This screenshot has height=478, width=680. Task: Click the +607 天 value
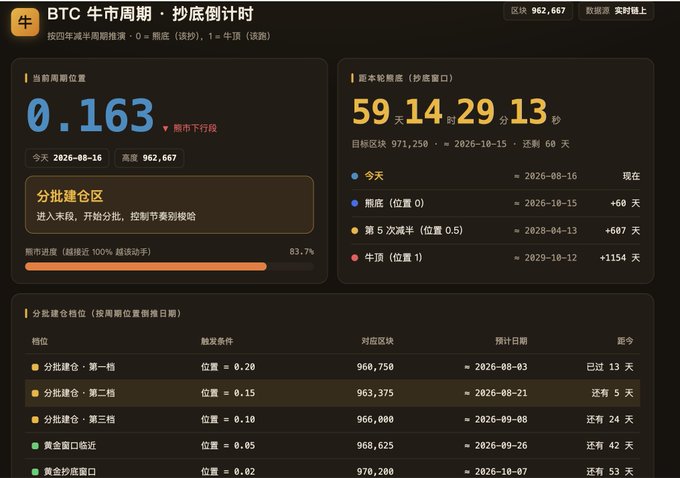tap(622, 231)
